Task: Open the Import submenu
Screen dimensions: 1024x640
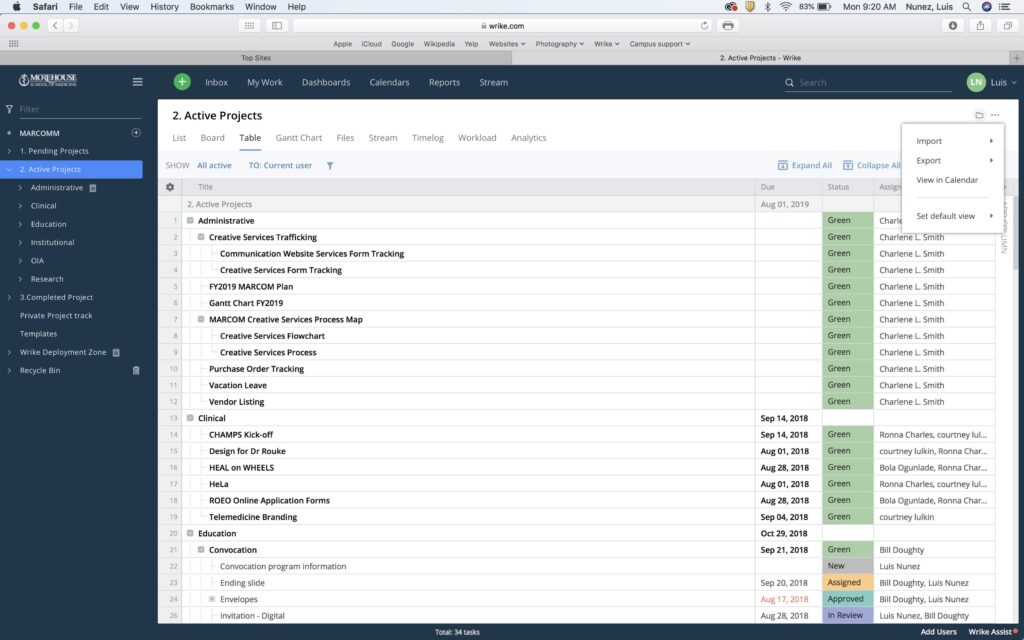Action: point(952,141)
